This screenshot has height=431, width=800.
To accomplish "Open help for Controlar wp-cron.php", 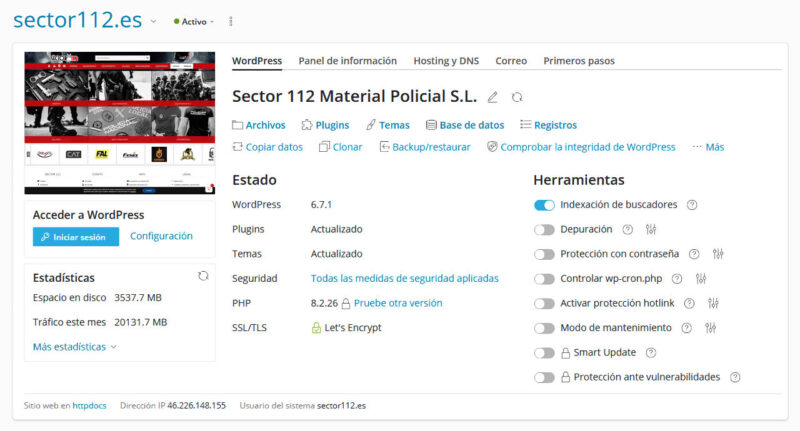I will [x=677, y=278].
